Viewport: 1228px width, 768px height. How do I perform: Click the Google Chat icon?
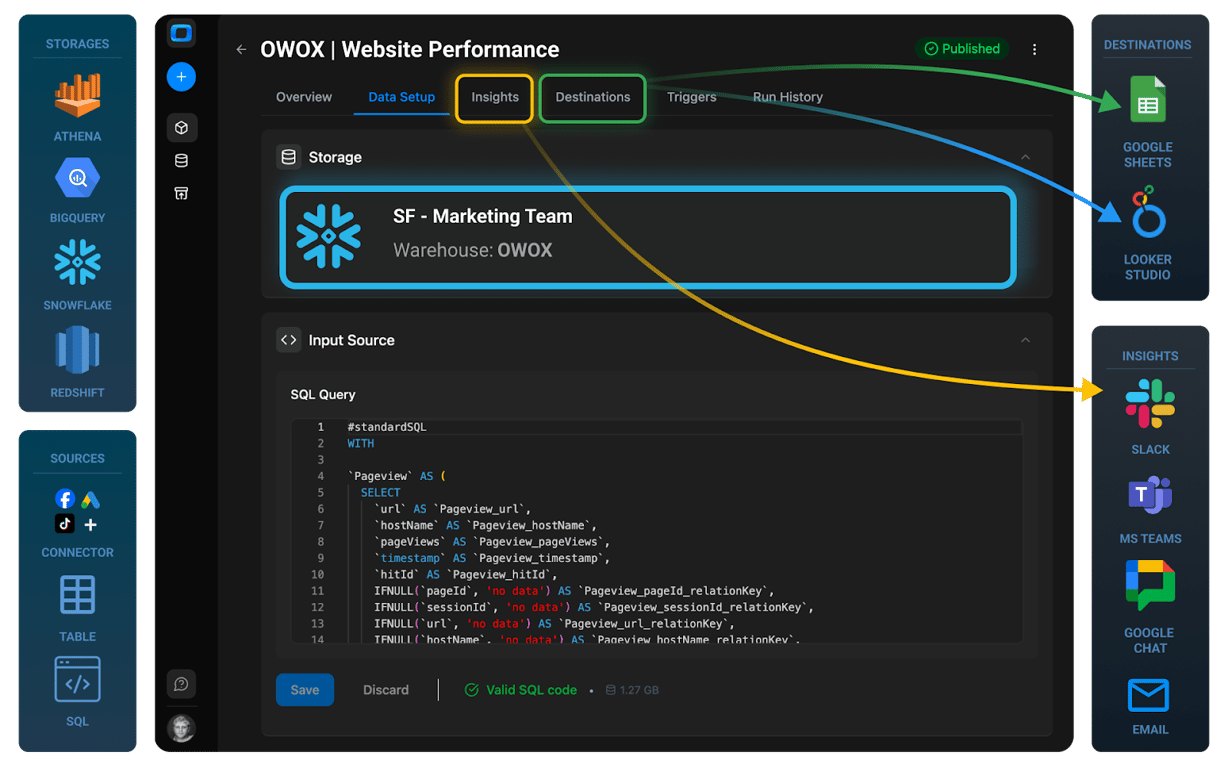point(1150,585)
